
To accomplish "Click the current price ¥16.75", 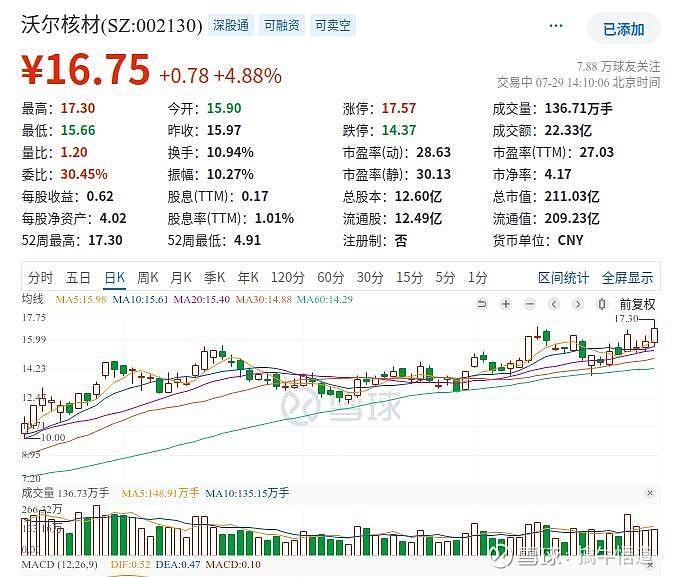I will pyautogui.click(x=86, y=69).
